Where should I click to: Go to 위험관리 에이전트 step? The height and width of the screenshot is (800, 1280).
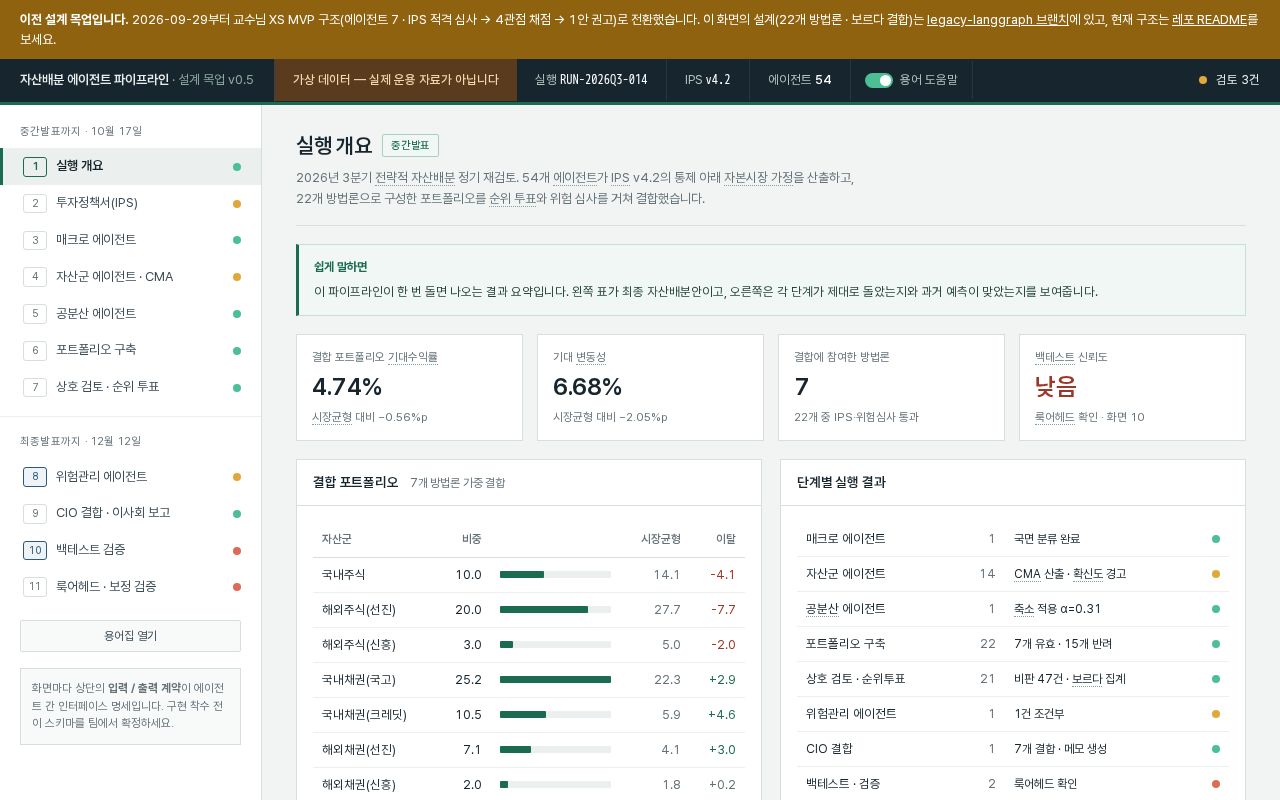[x=130, y=477]
